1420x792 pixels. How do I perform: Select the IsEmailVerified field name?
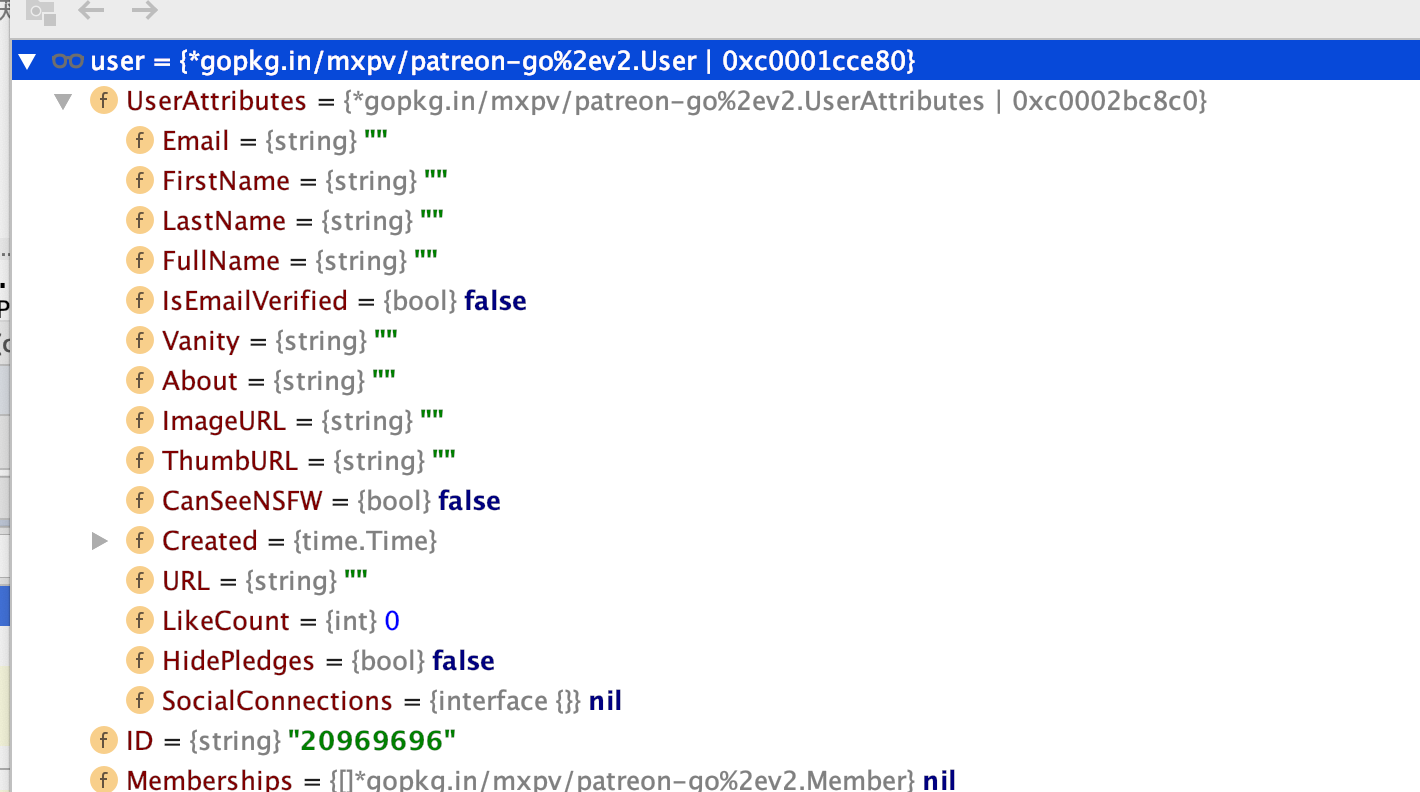pos(255,301)
